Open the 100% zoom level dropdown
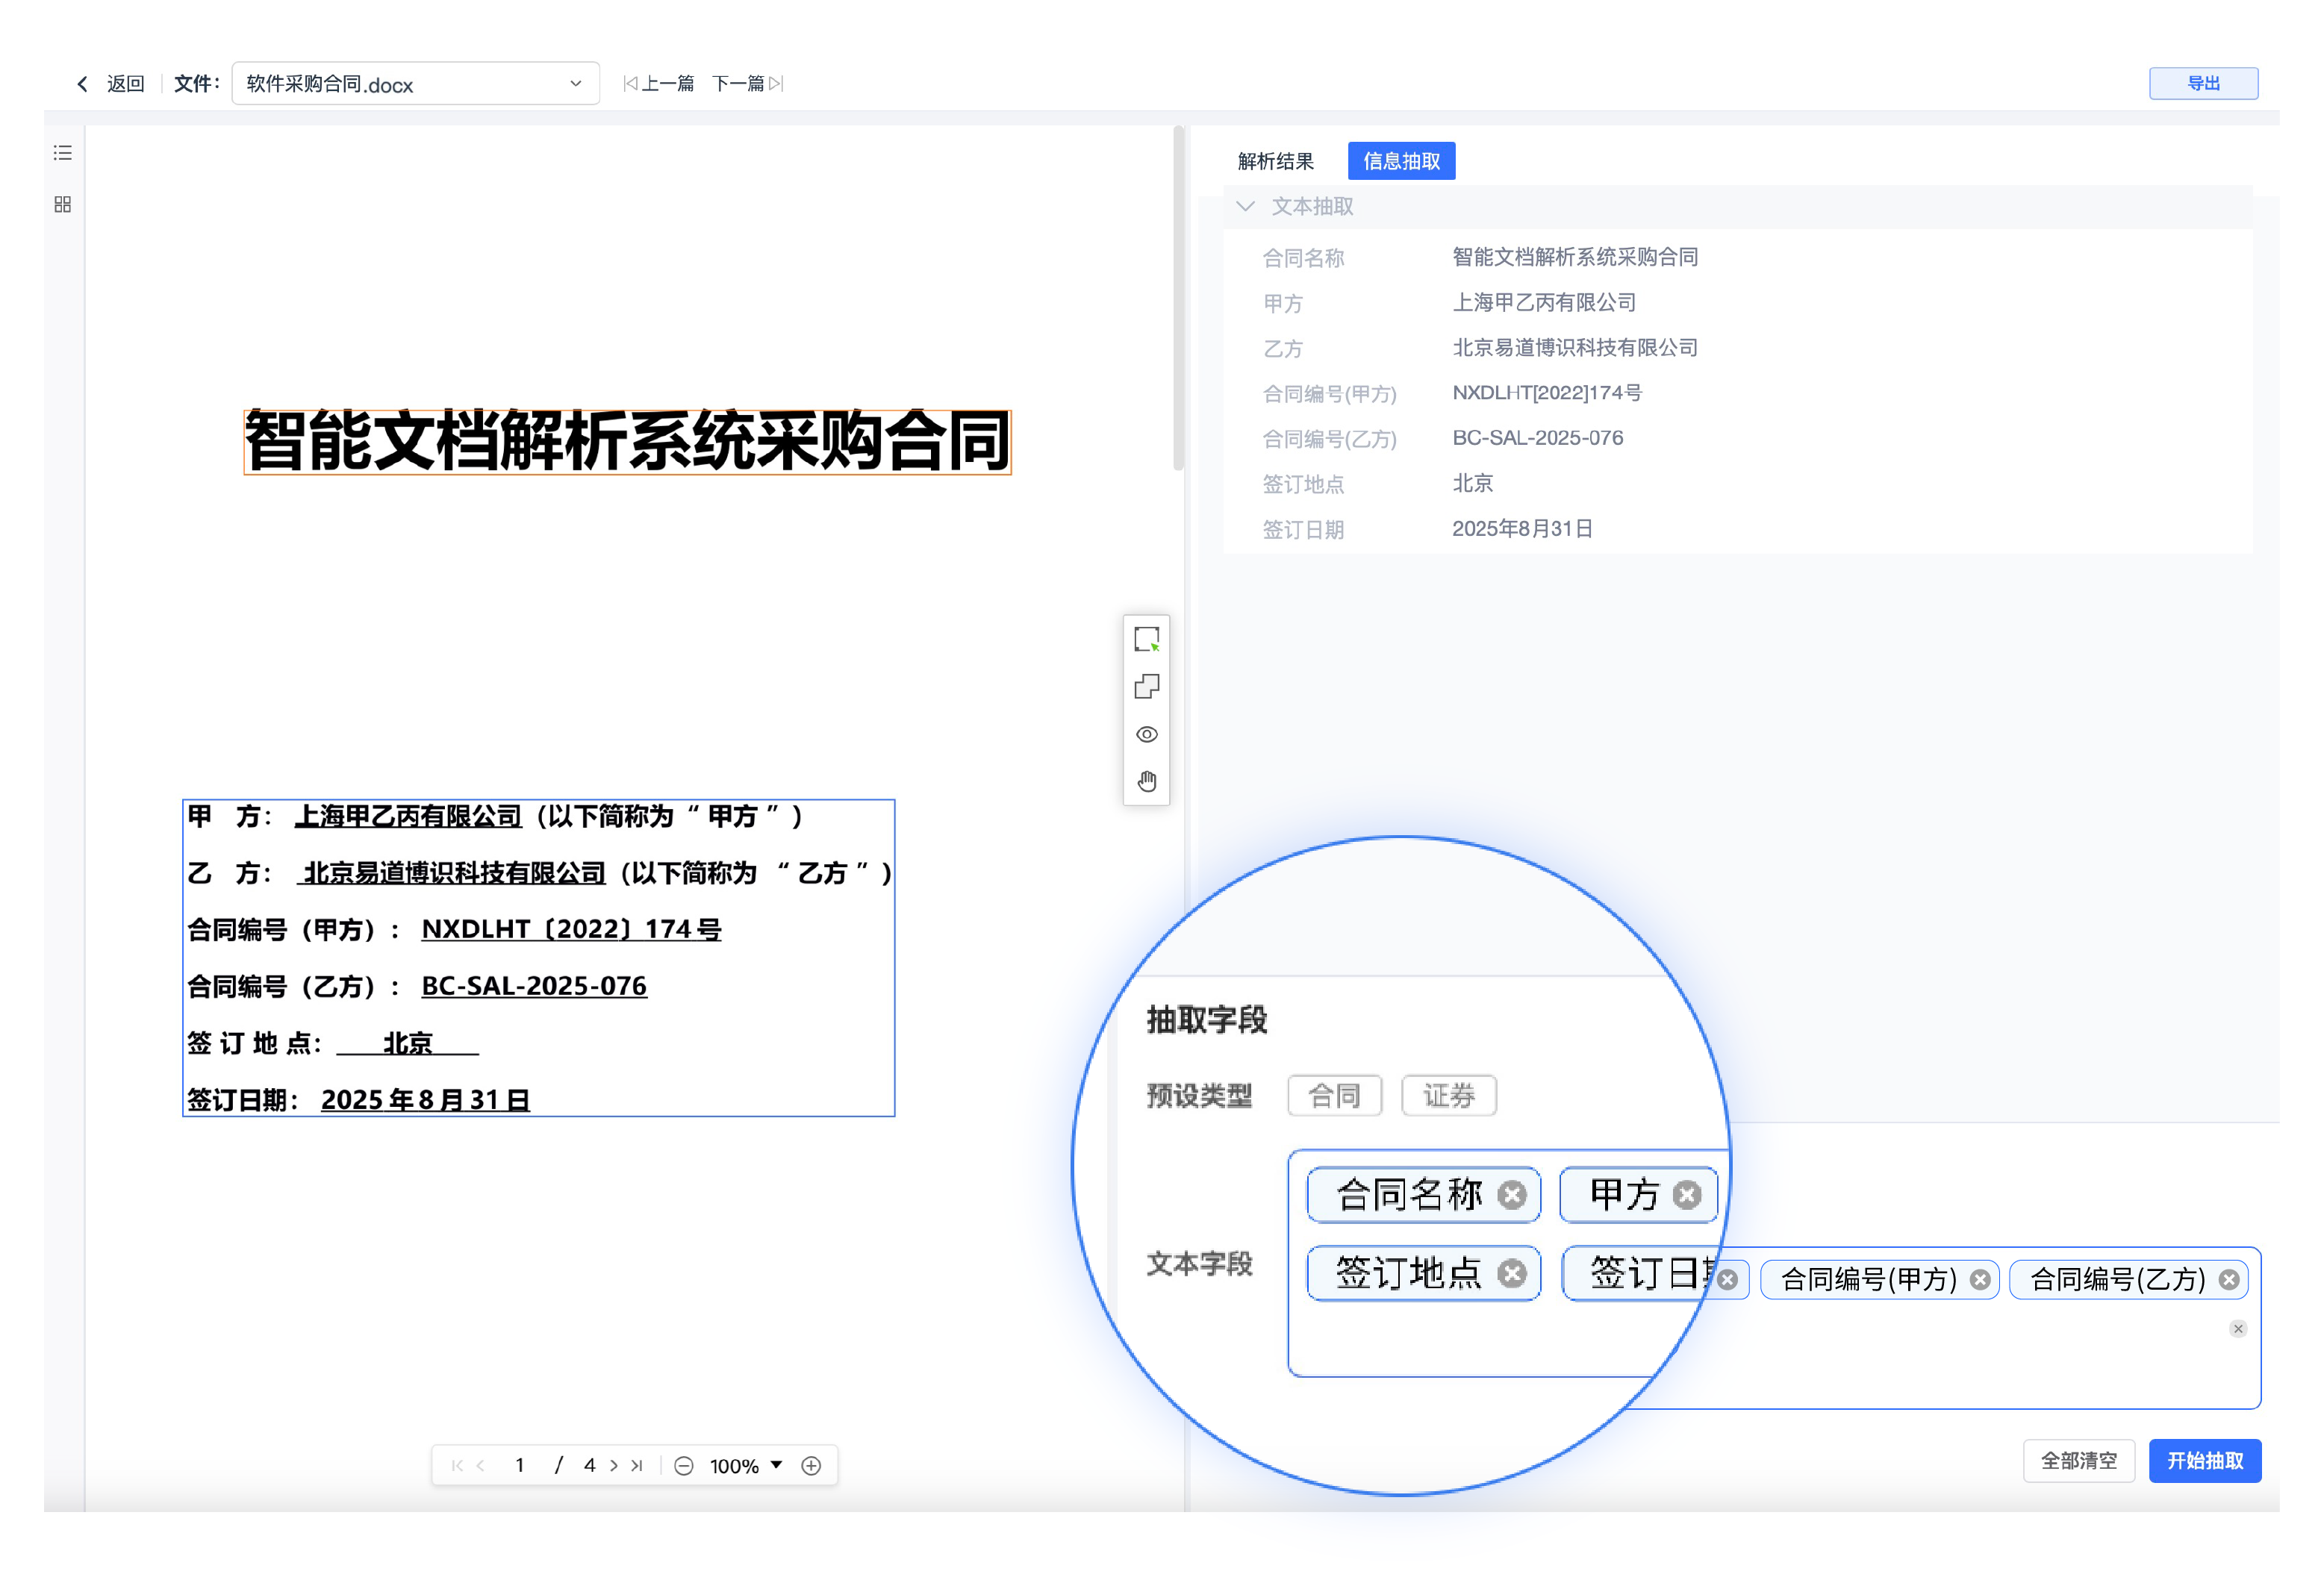This screenshot has width=2324, height=1580. click(746, 1465)
